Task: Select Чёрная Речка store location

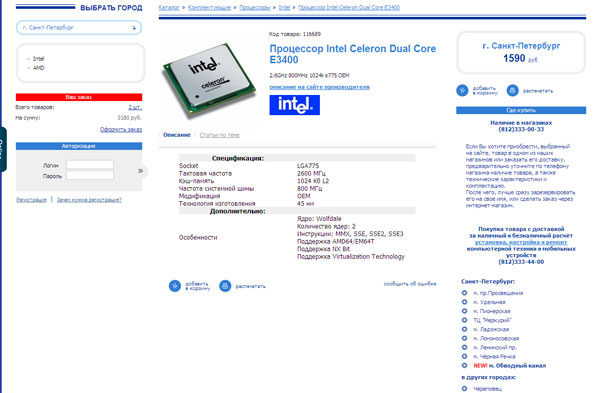Action: pos(494,357)
